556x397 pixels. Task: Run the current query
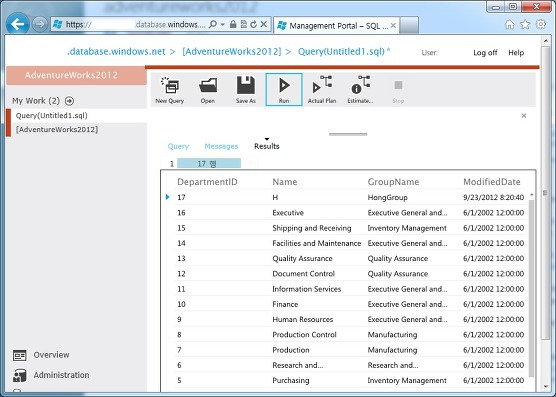tap(284, 89)
